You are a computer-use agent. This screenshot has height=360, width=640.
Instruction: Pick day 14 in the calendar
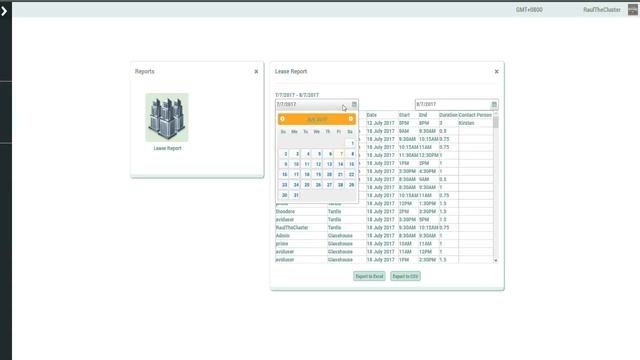click(x=340, y=164)
